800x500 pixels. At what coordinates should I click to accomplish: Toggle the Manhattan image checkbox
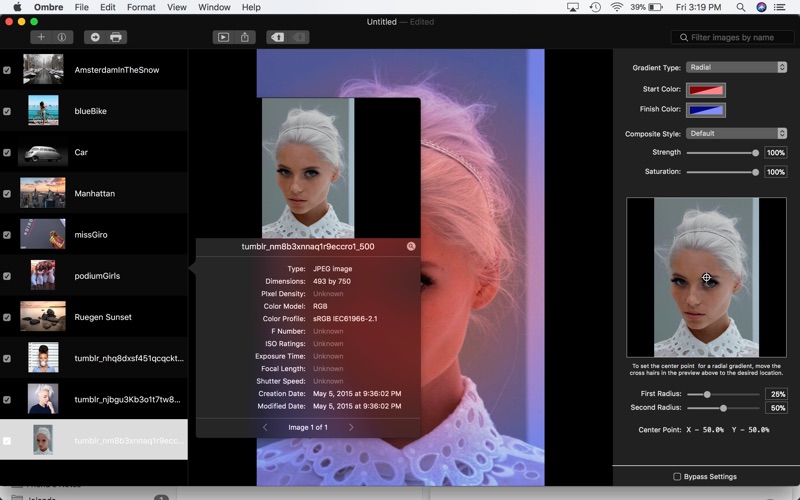pyautogui.click(x=7, y=193)
